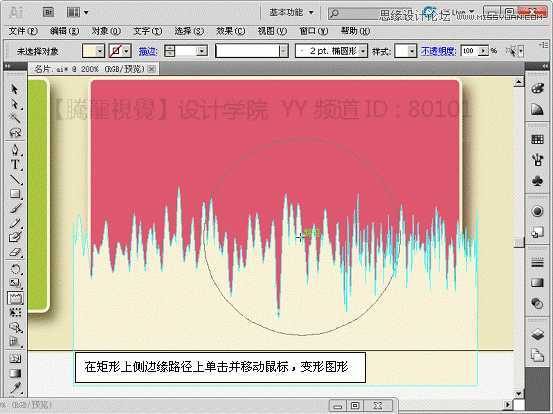Select the Rectangle tool
This screenshot has height=414, width=553.
tap(15, 194)
